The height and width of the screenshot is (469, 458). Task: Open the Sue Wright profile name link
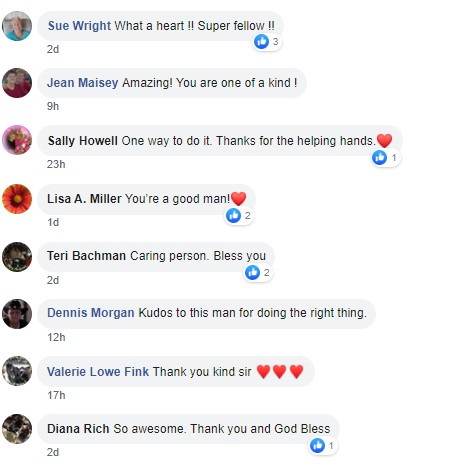point(79,26)
